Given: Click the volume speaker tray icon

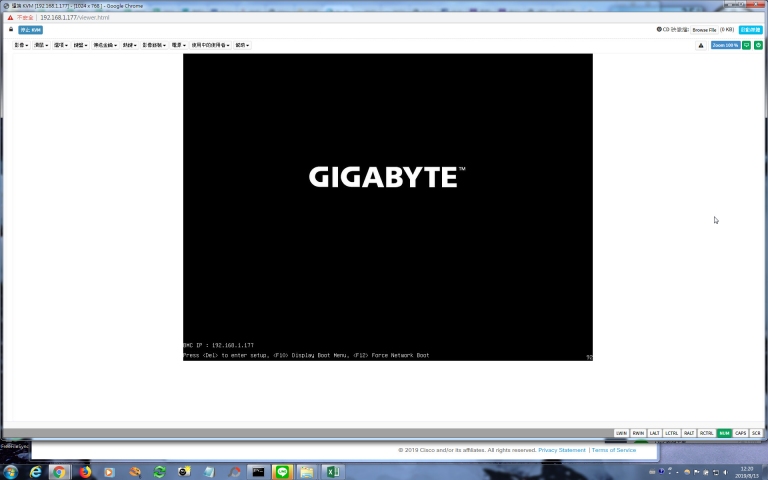Looking at the screenshot, I should 725,472.
